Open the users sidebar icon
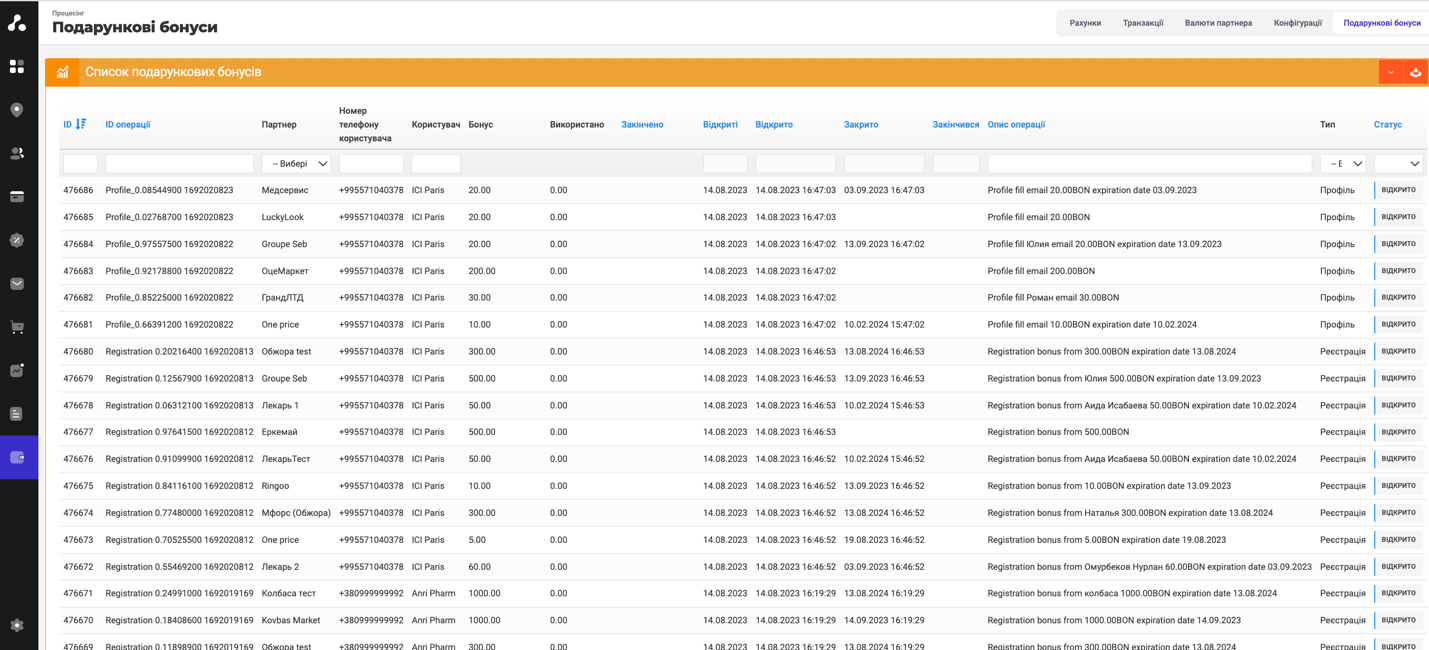Screen dimensions: 1429x650 click(17, 154)
